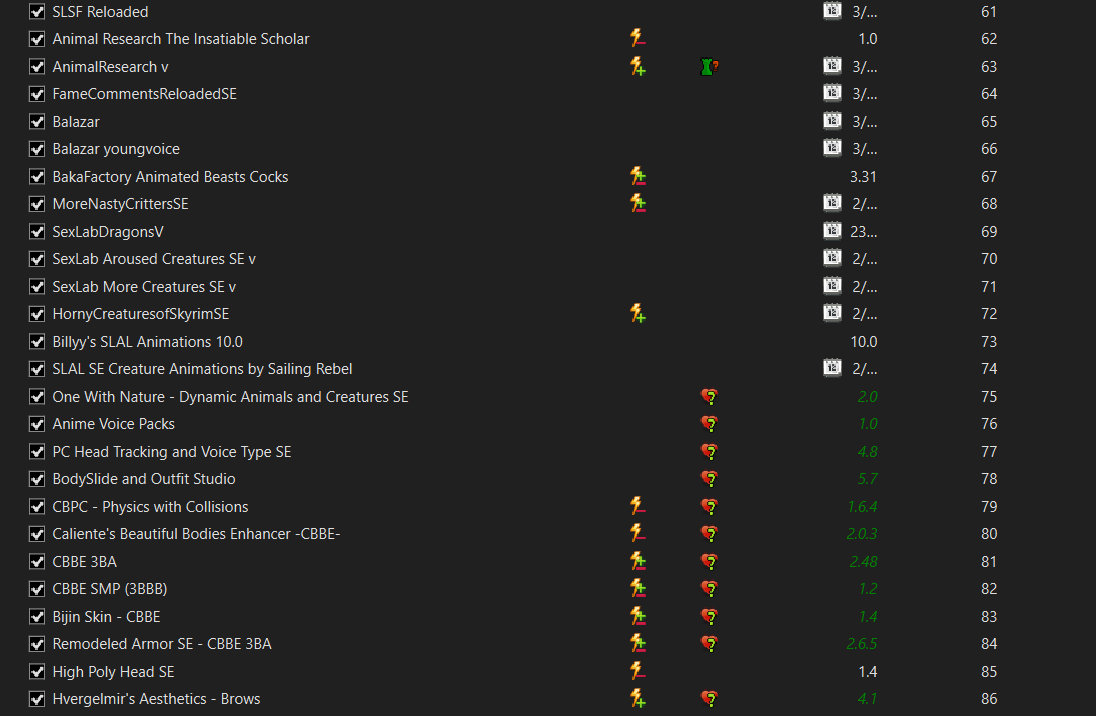Image resolution: width=1096 pixels, height=716 pixels.
Task: Click endorse heart icon on CBBE SMP (3BBB) row
Action: pos(709,589)
